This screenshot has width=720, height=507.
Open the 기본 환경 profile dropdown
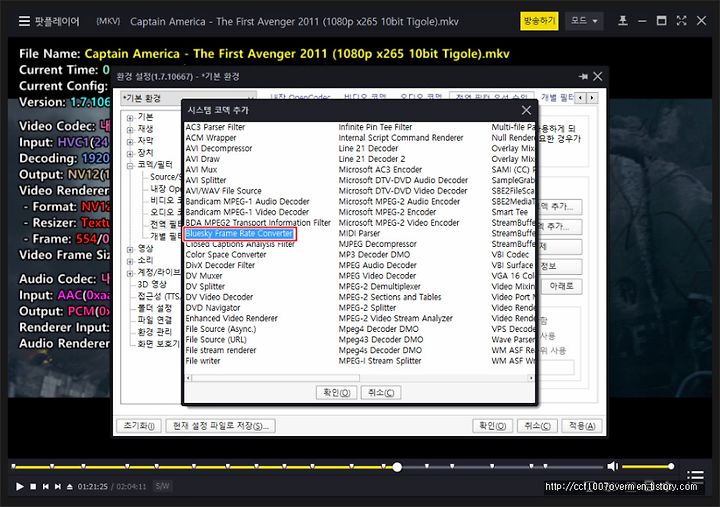(x=188, y=98)
